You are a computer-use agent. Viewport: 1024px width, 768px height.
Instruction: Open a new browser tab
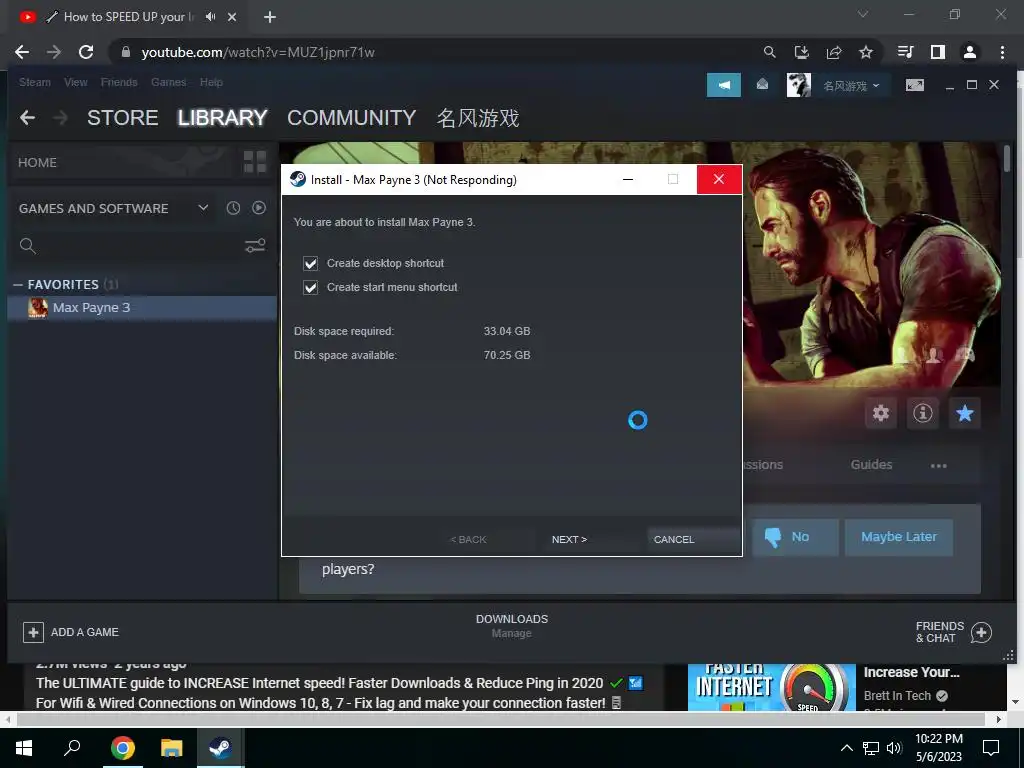270,17
